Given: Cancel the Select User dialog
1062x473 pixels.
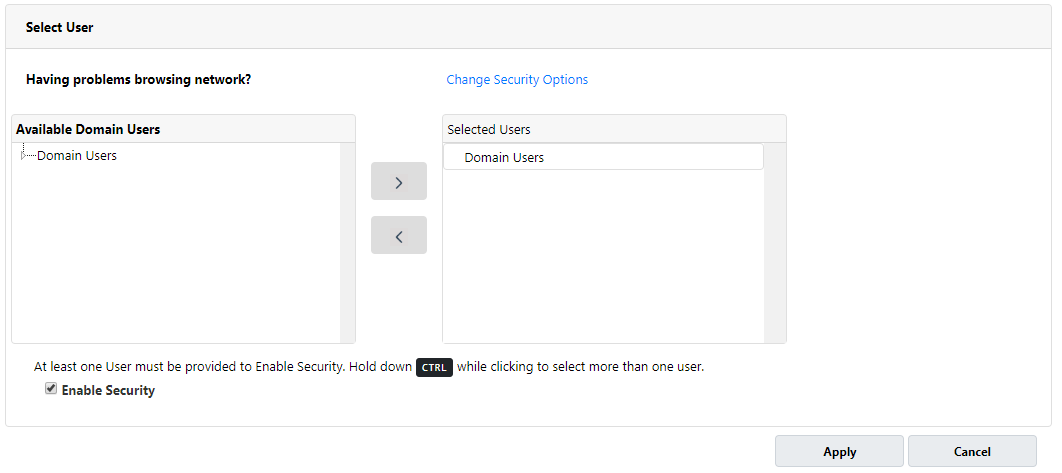Looking at the screenshot, I should (972, 451).
